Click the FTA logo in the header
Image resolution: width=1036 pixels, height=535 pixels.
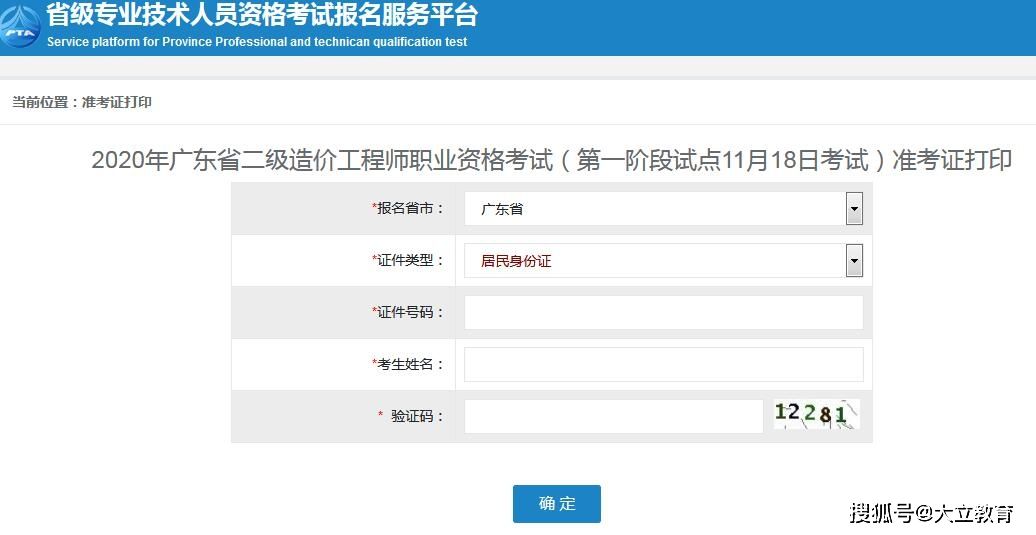coord(19,26)
